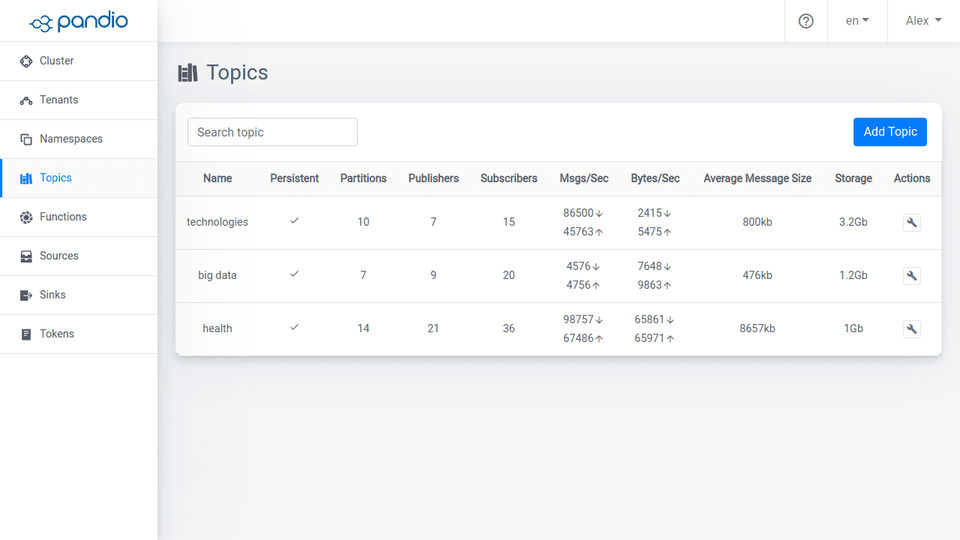
Task: Click publishers count 21 in health row
Action: coord(433,329)
